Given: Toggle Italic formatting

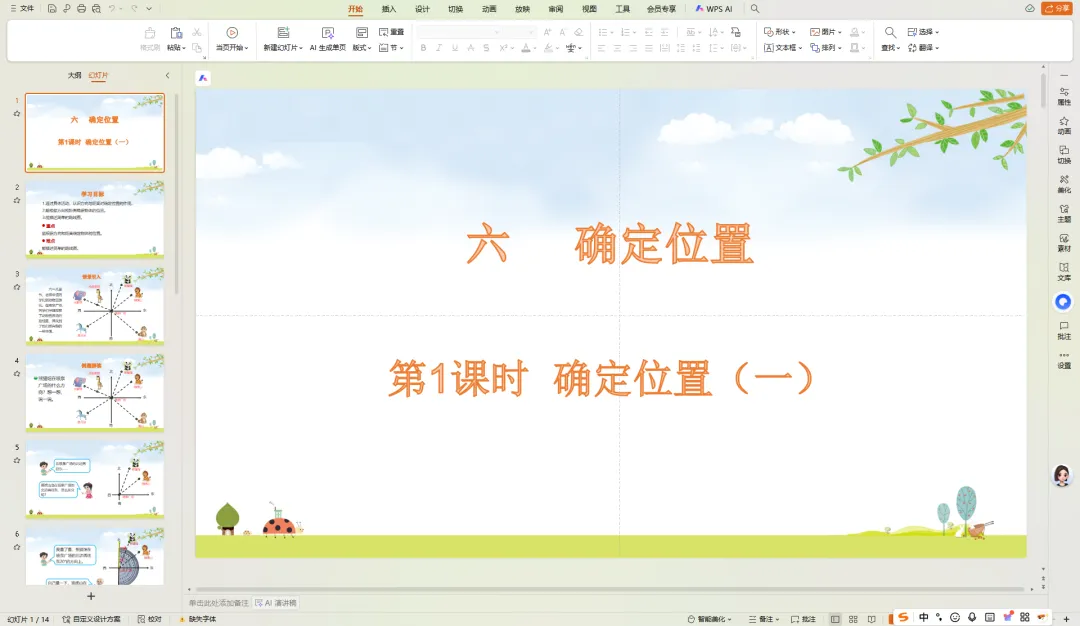Looking at the screenshot, I should point(439,48).
